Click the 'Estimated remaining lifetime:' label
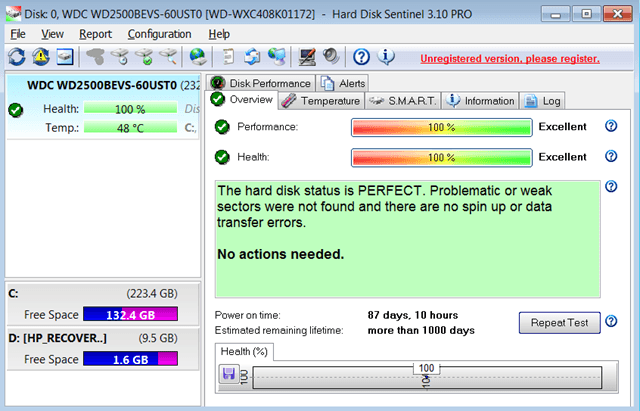The height and width of the screenshot is (411, 640). [279, 330]
